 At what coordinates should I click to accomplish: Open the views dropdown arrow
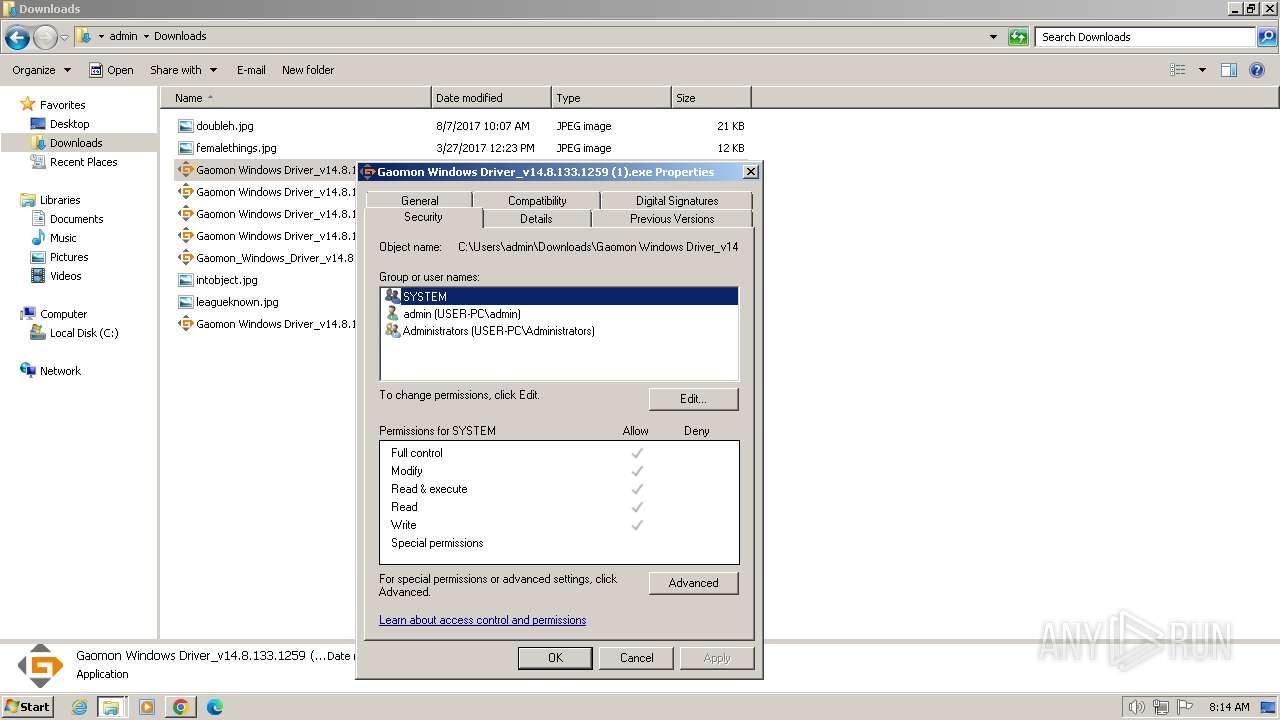tap(1202, 70)
